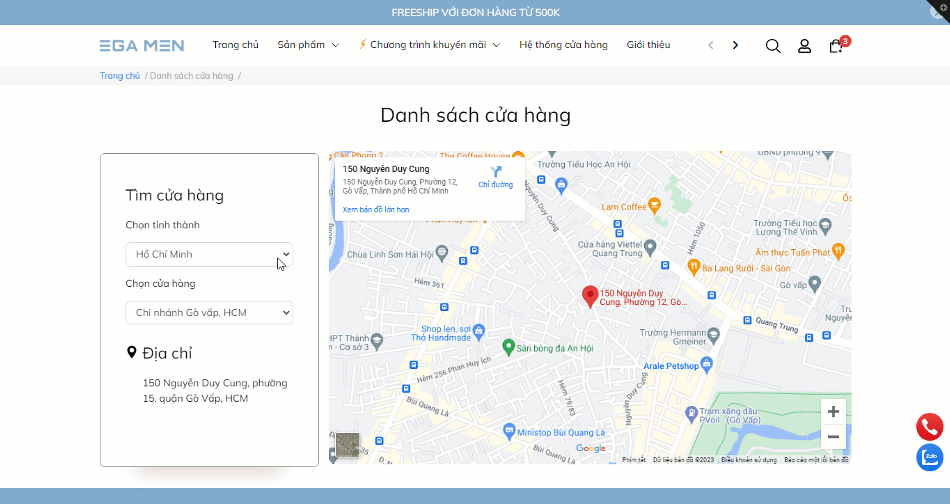Go to Giới thiệu page

(x=648, y=45)
